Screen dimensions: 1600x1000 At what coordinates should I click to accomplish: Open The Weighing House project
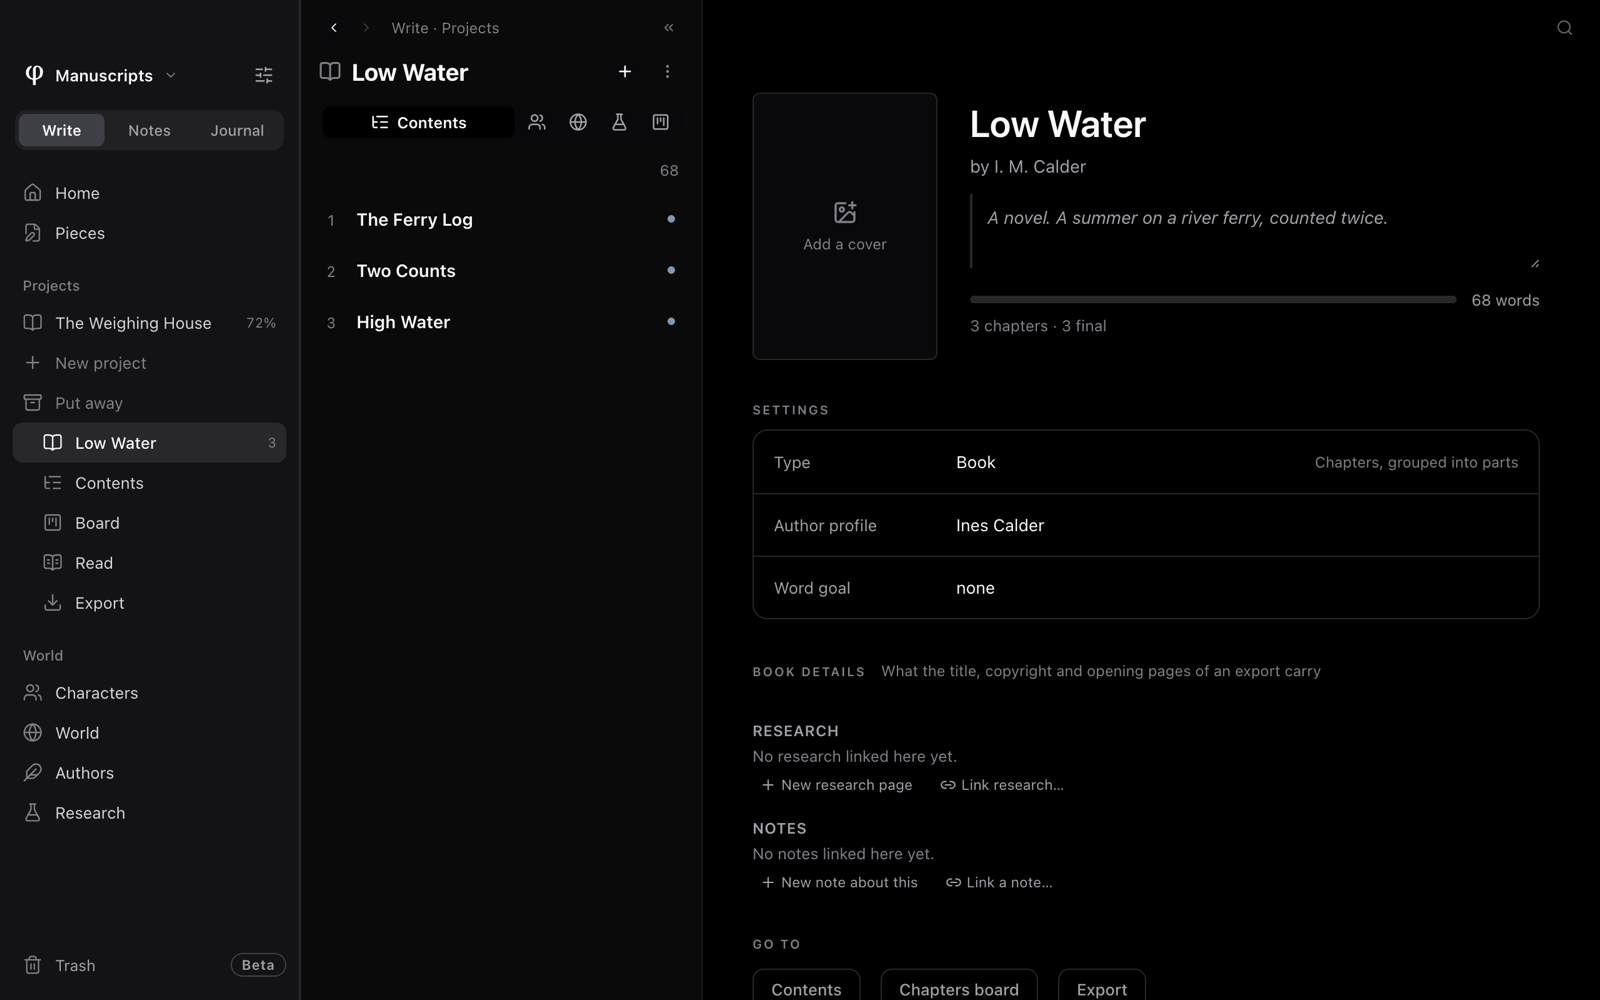pos(150,323)
